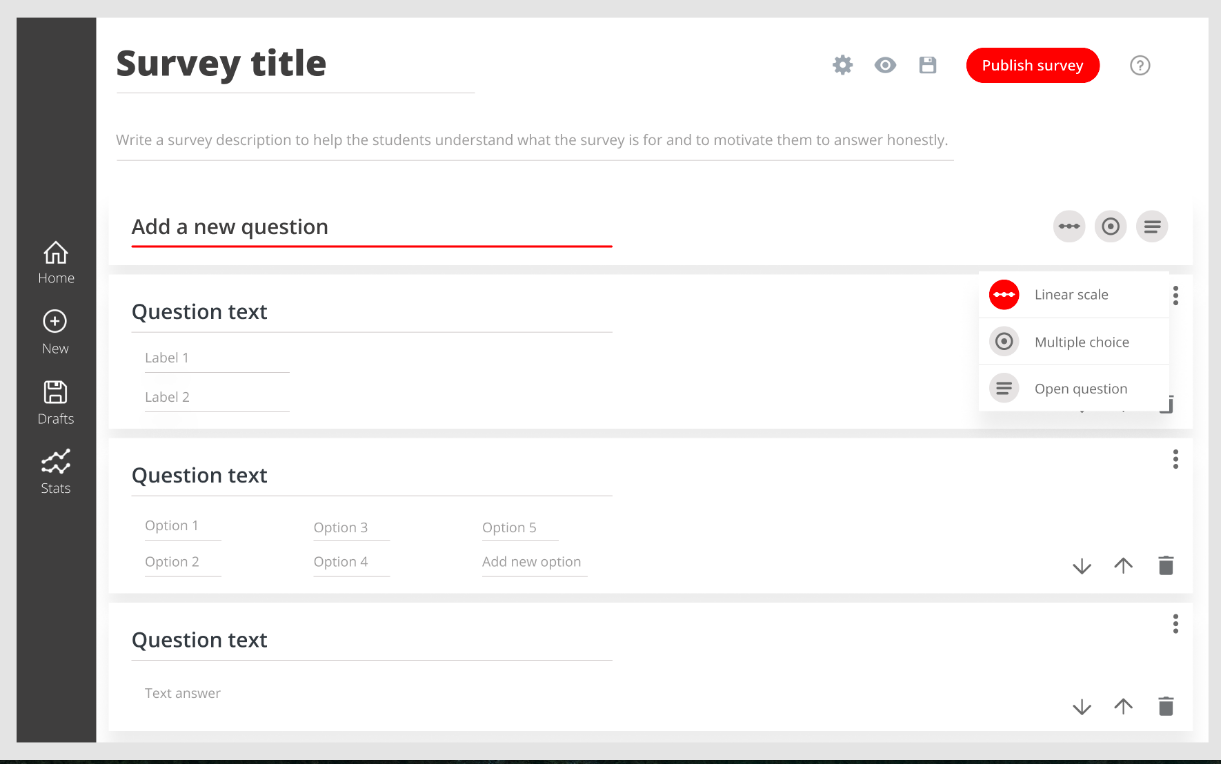Preview the survey with the eye icon
The width and height of the screenshot is (1221, 764).
coord(885,66)
